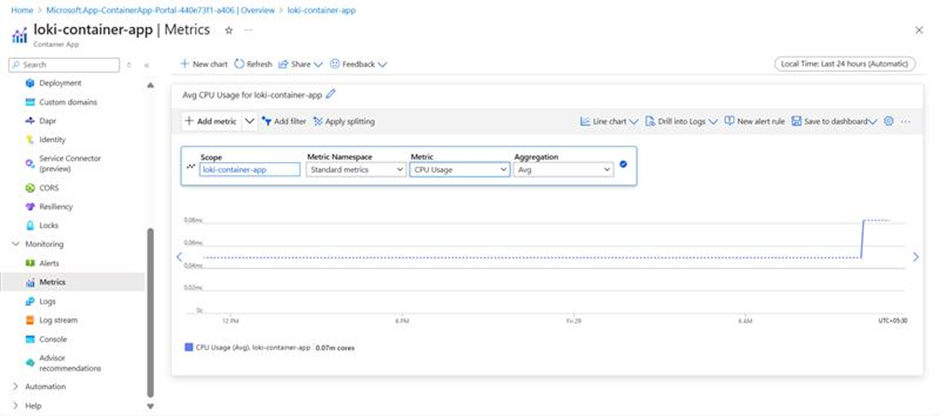
Task: Click the Scope field loki-container-app
Action: click(249, 170)
